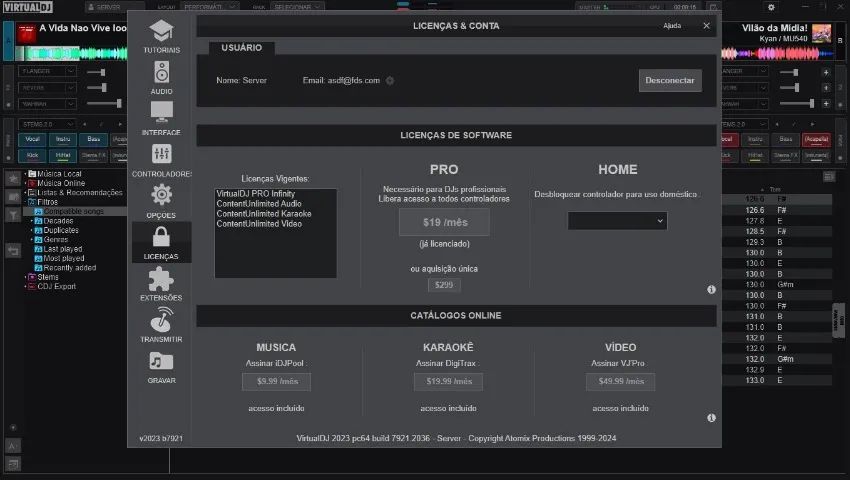
Task: Open main settings gear in title bar
Action: (771, 7)
